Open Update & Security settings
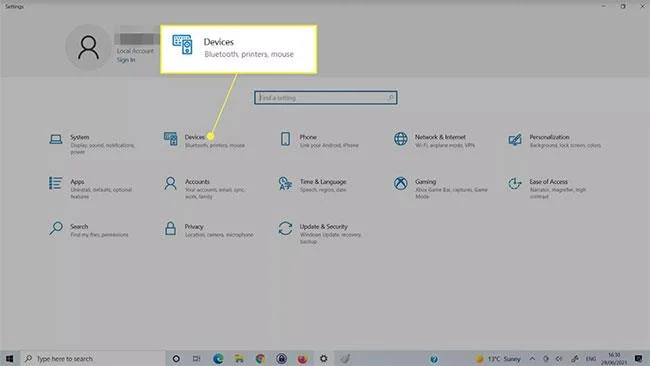The height and width of the screenshot is (366, 650). click(320, 233)
